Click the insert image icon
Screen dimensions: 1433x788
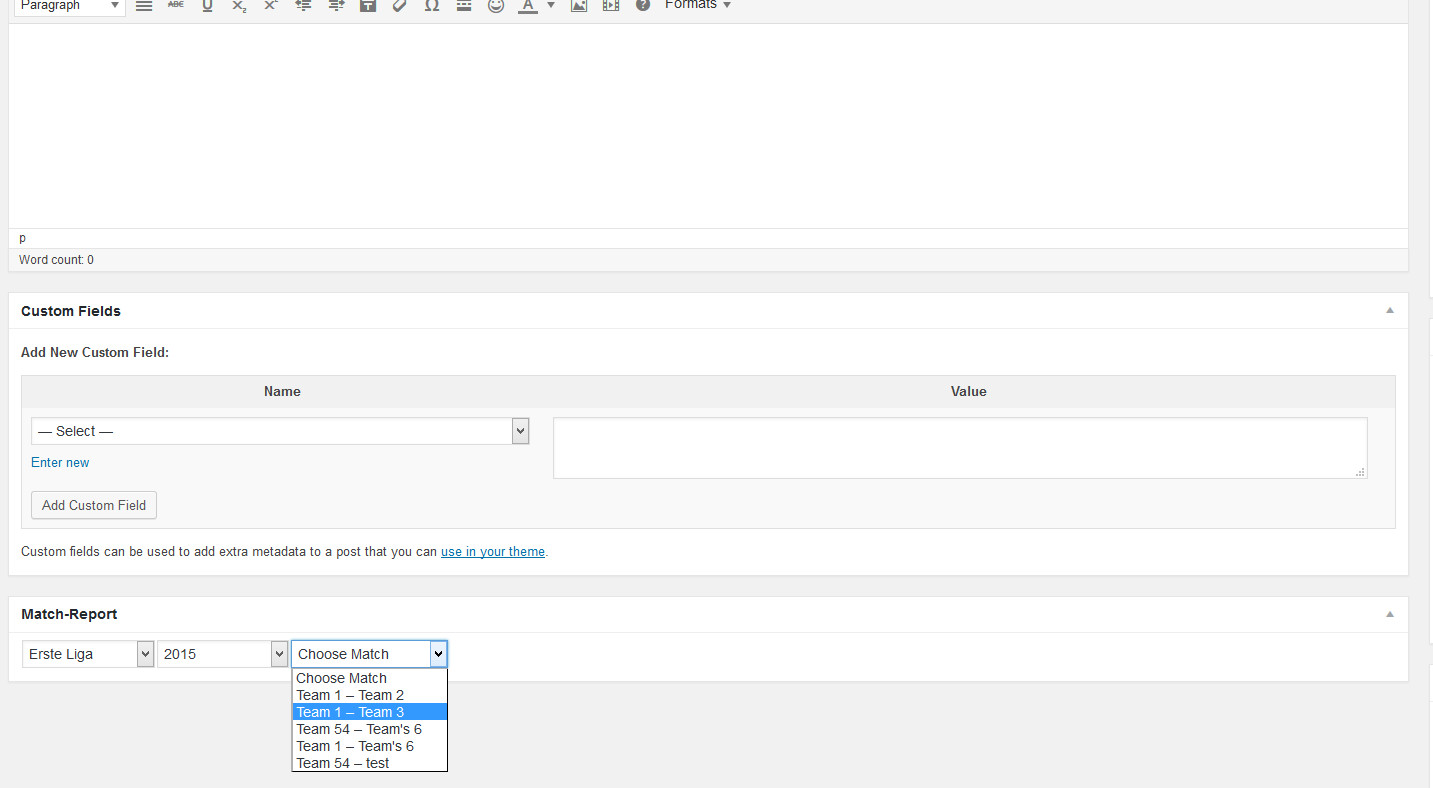click(x=578, y=5)
